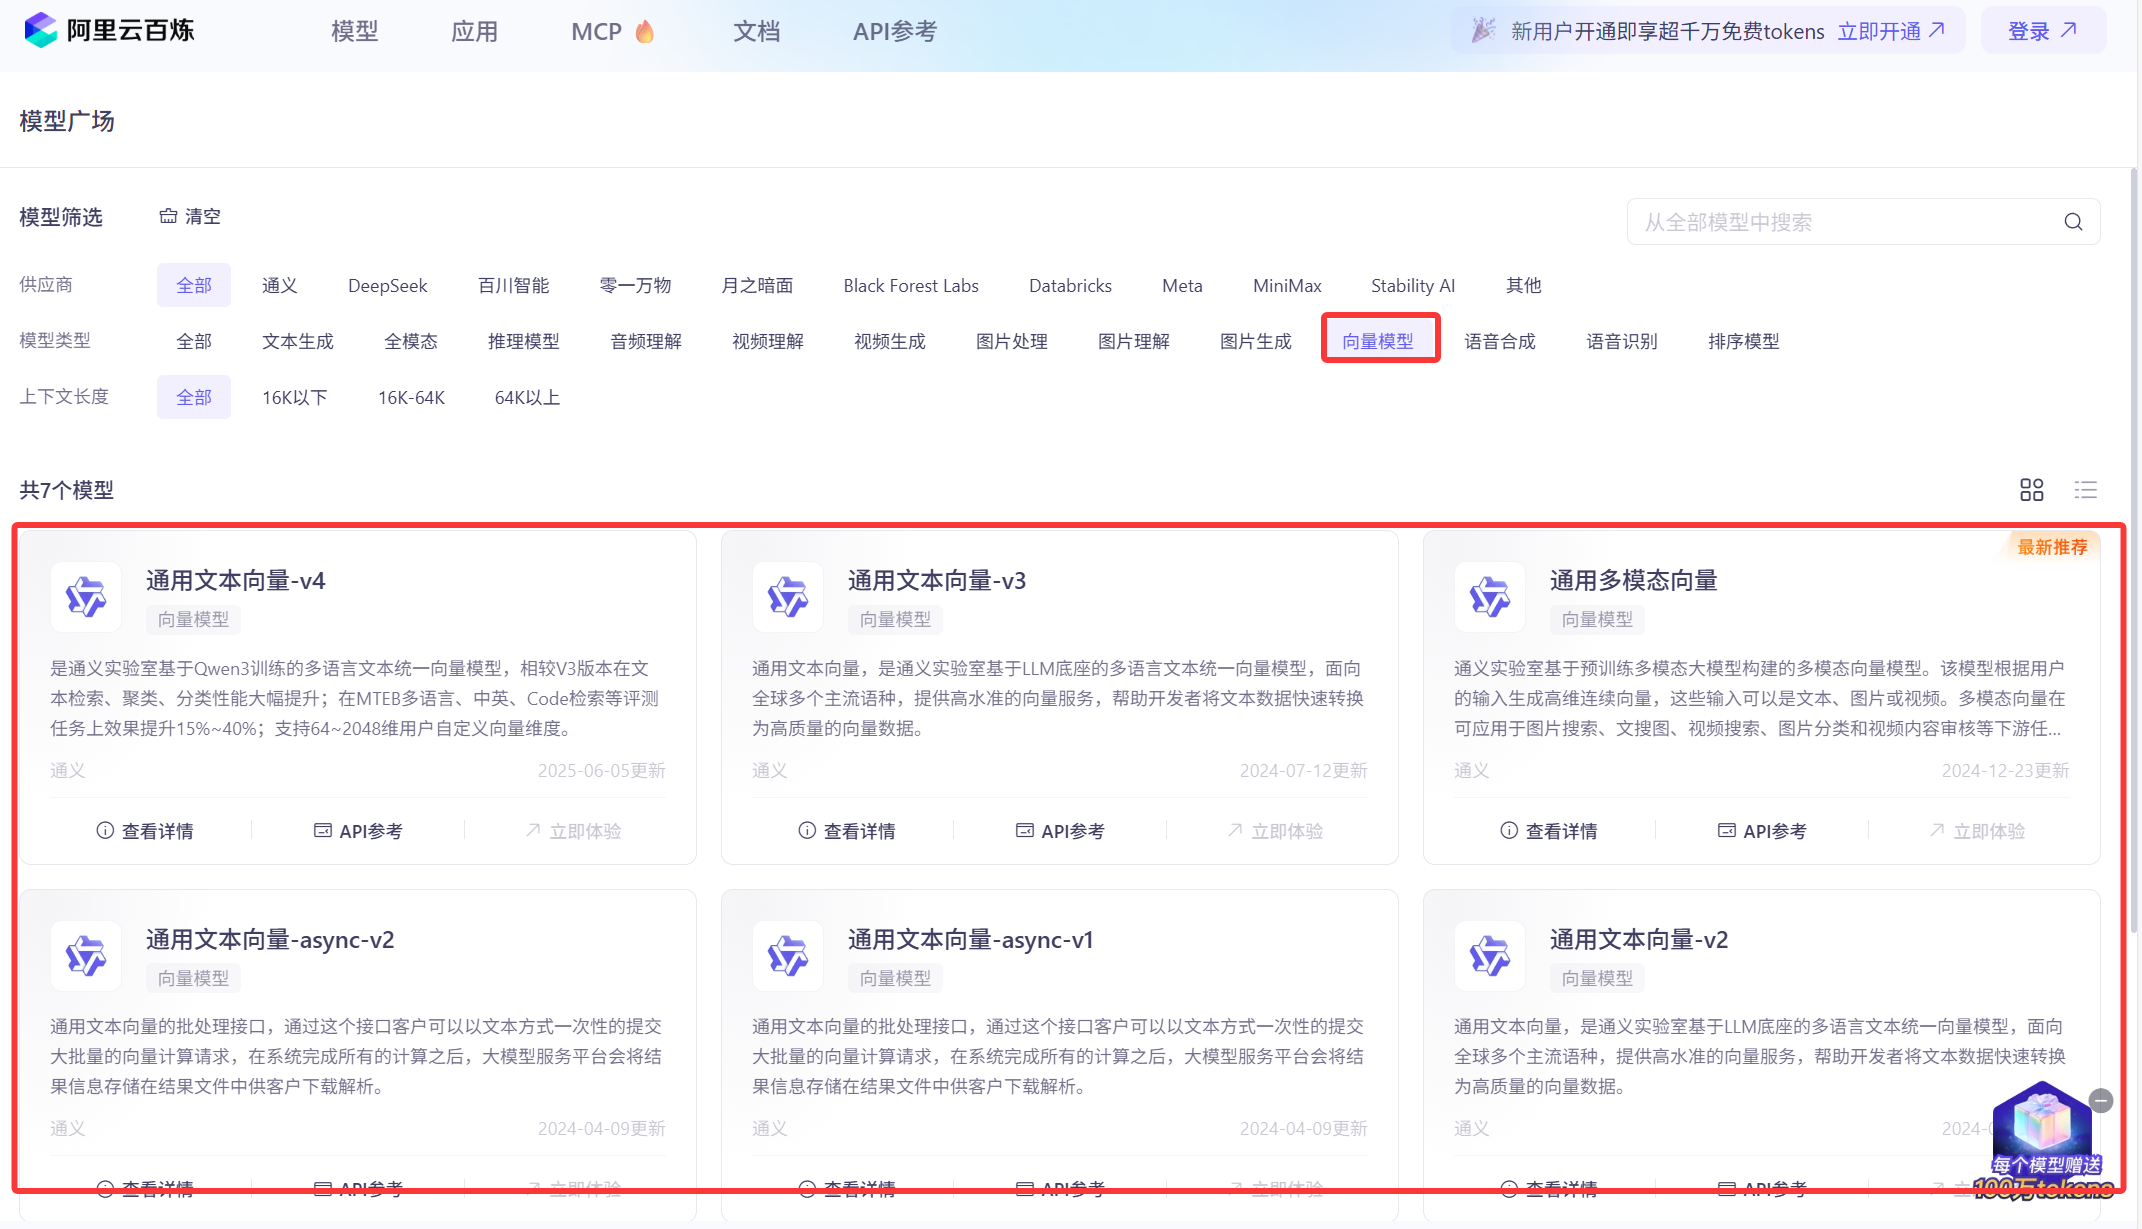Click the 最新推荐 badge on 通用多模态向量
The image size is (2142, 1229).
click(2052, 547)
